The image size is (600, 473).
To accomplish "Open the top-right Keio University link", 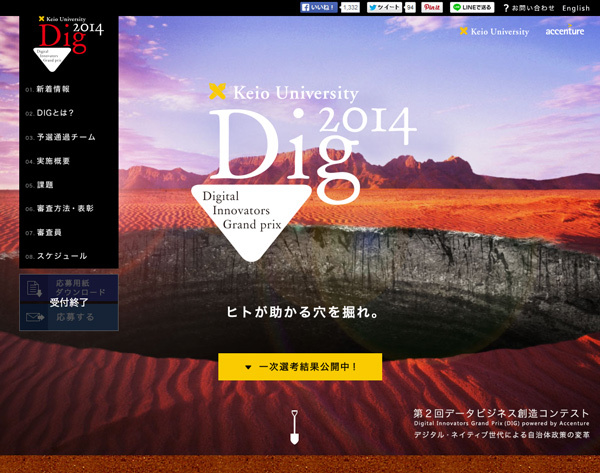I will [494, 31].
